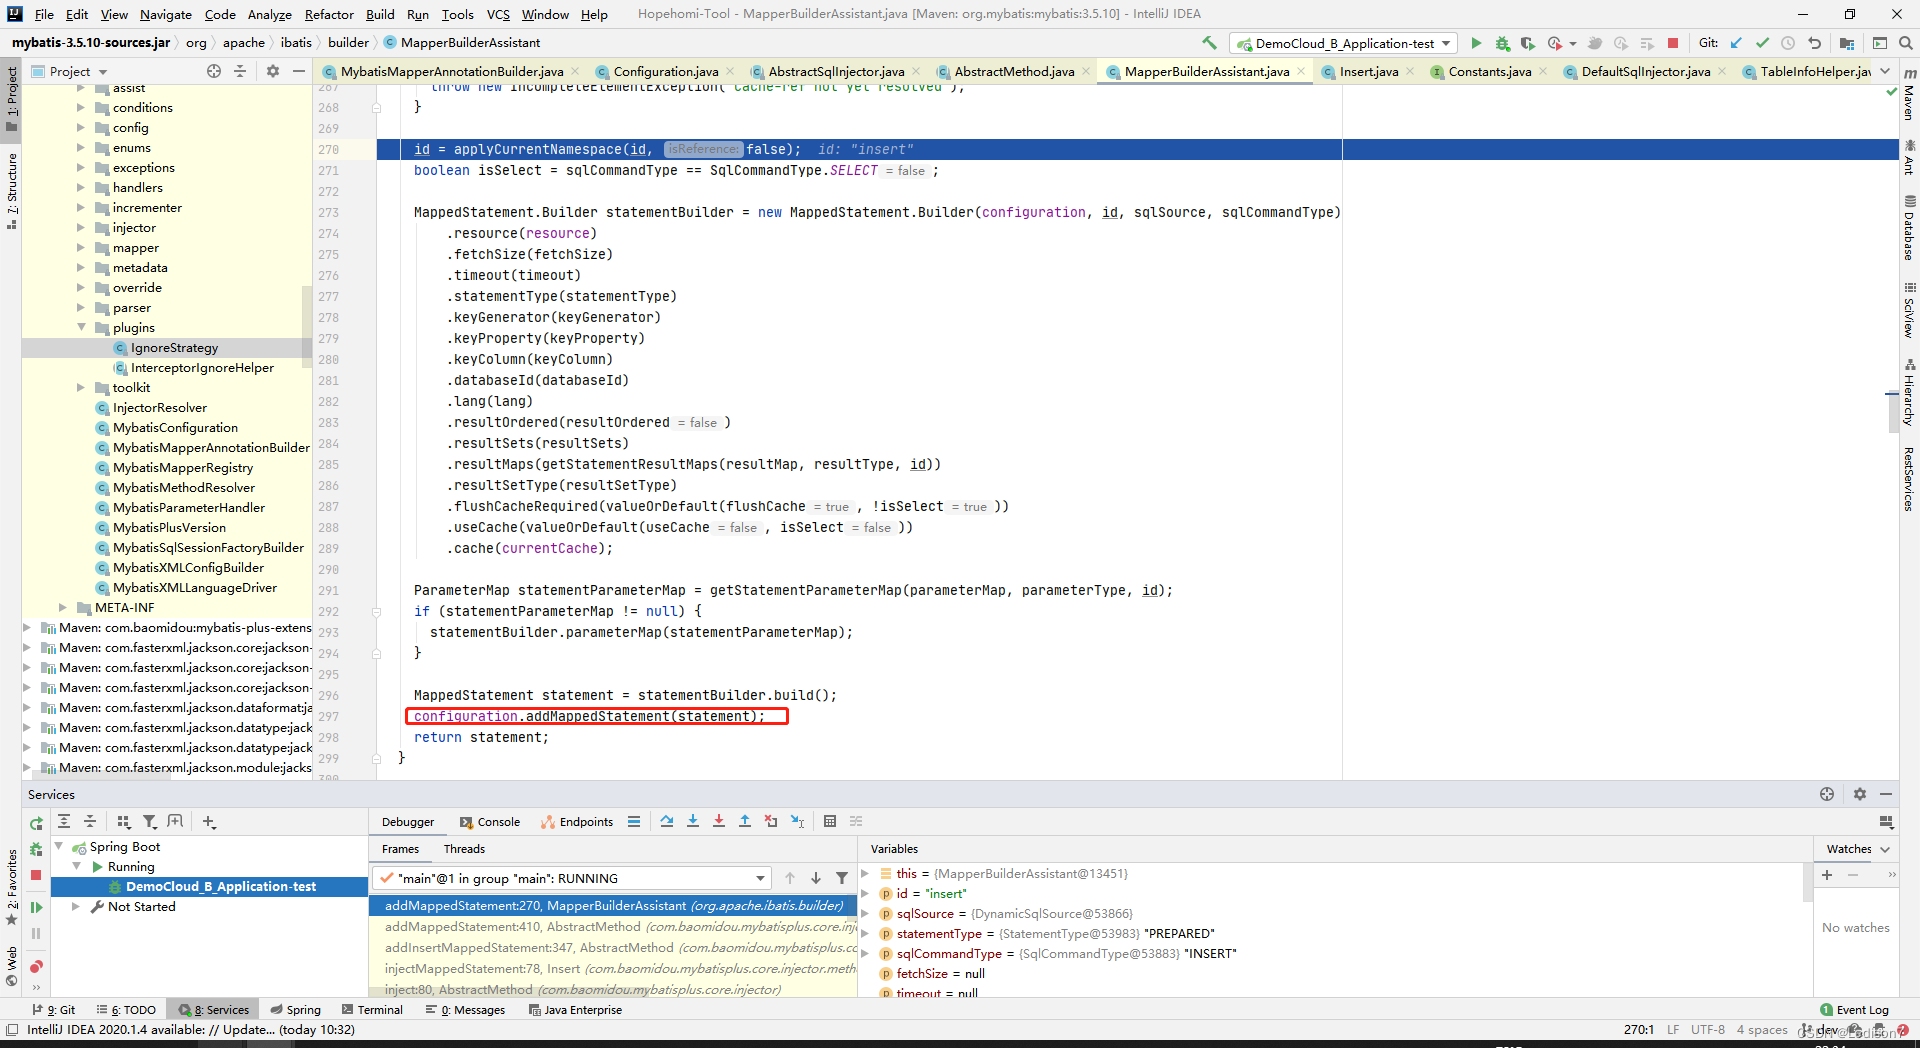Select addInsertMappedStatement:347 frame
Screen dimensions: 1920x1048
point(613,948)
